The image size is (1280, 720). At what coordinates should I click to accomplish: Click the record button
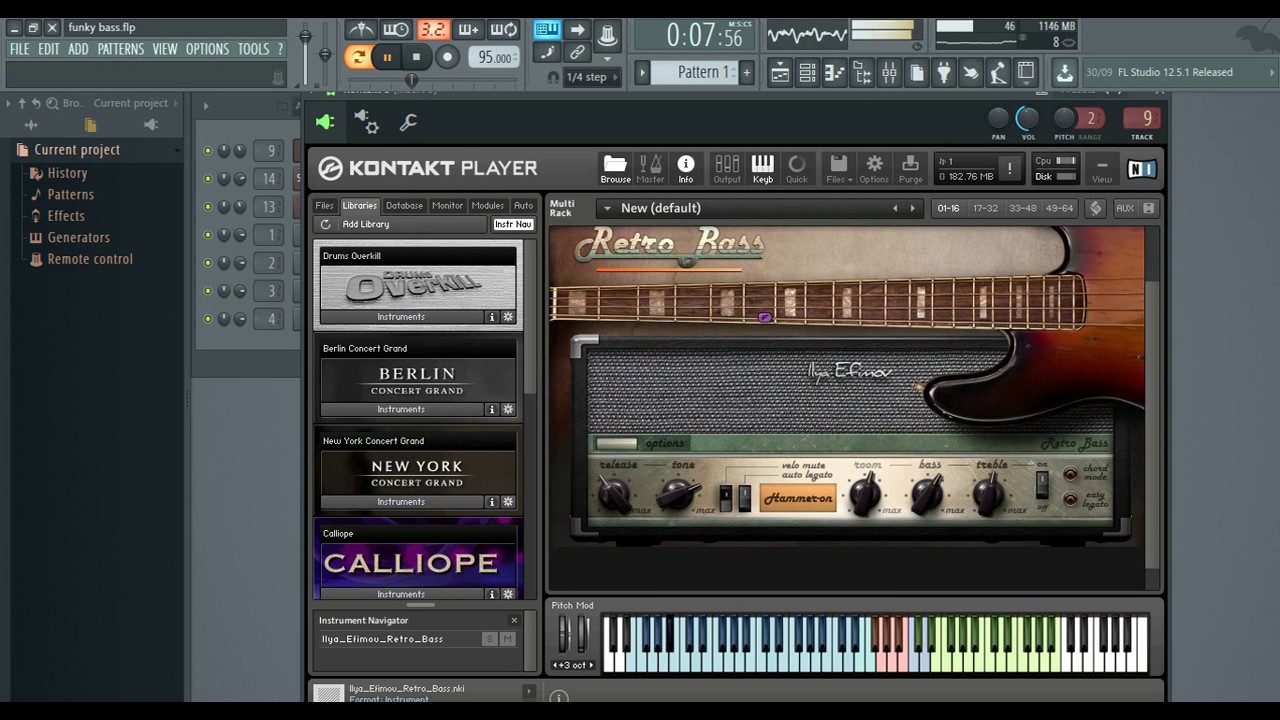tap(448, 57)
